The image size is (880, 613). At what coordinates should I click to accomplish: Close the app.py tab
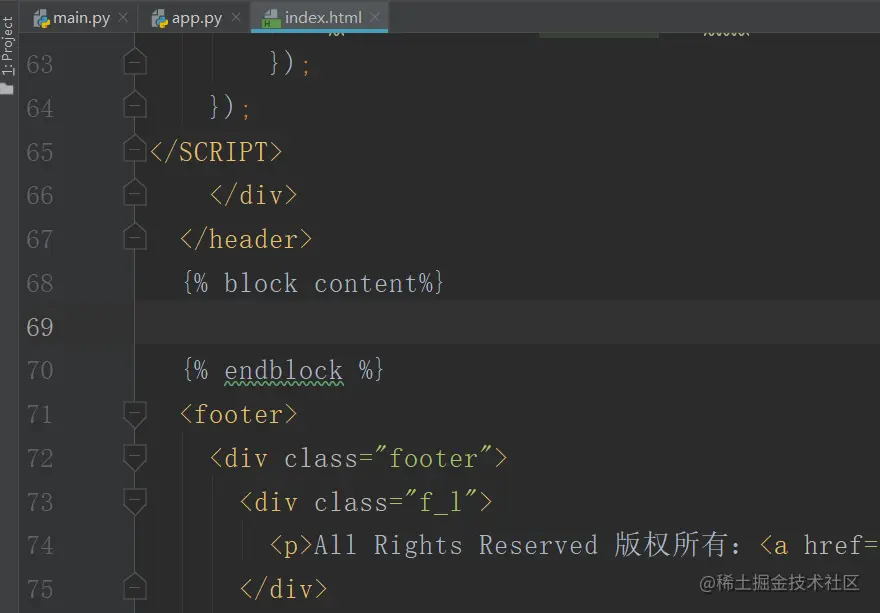coord(236,18)
